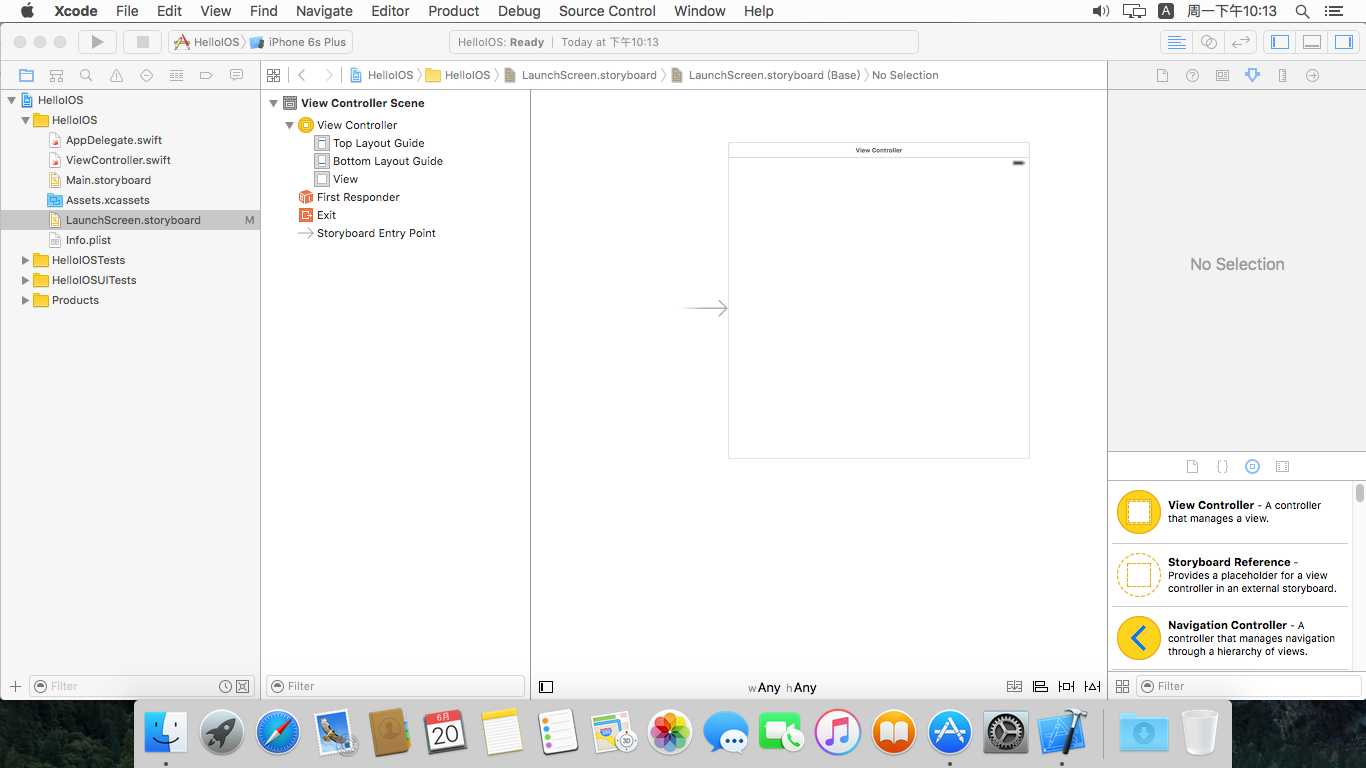
Task: Open the Test navigator diamond icon
Action: 146,75
